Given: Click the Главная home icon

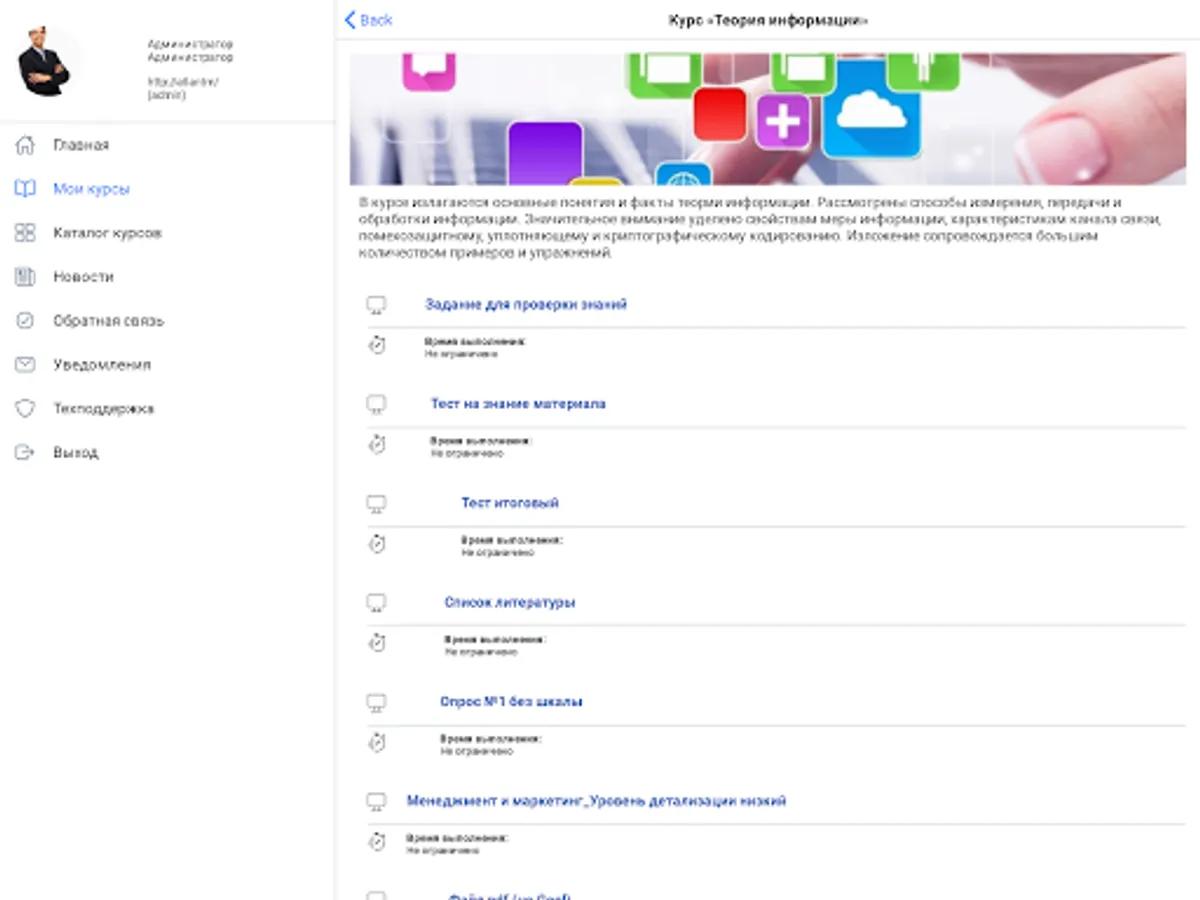Looking at the screenshot, I should 25,145.
